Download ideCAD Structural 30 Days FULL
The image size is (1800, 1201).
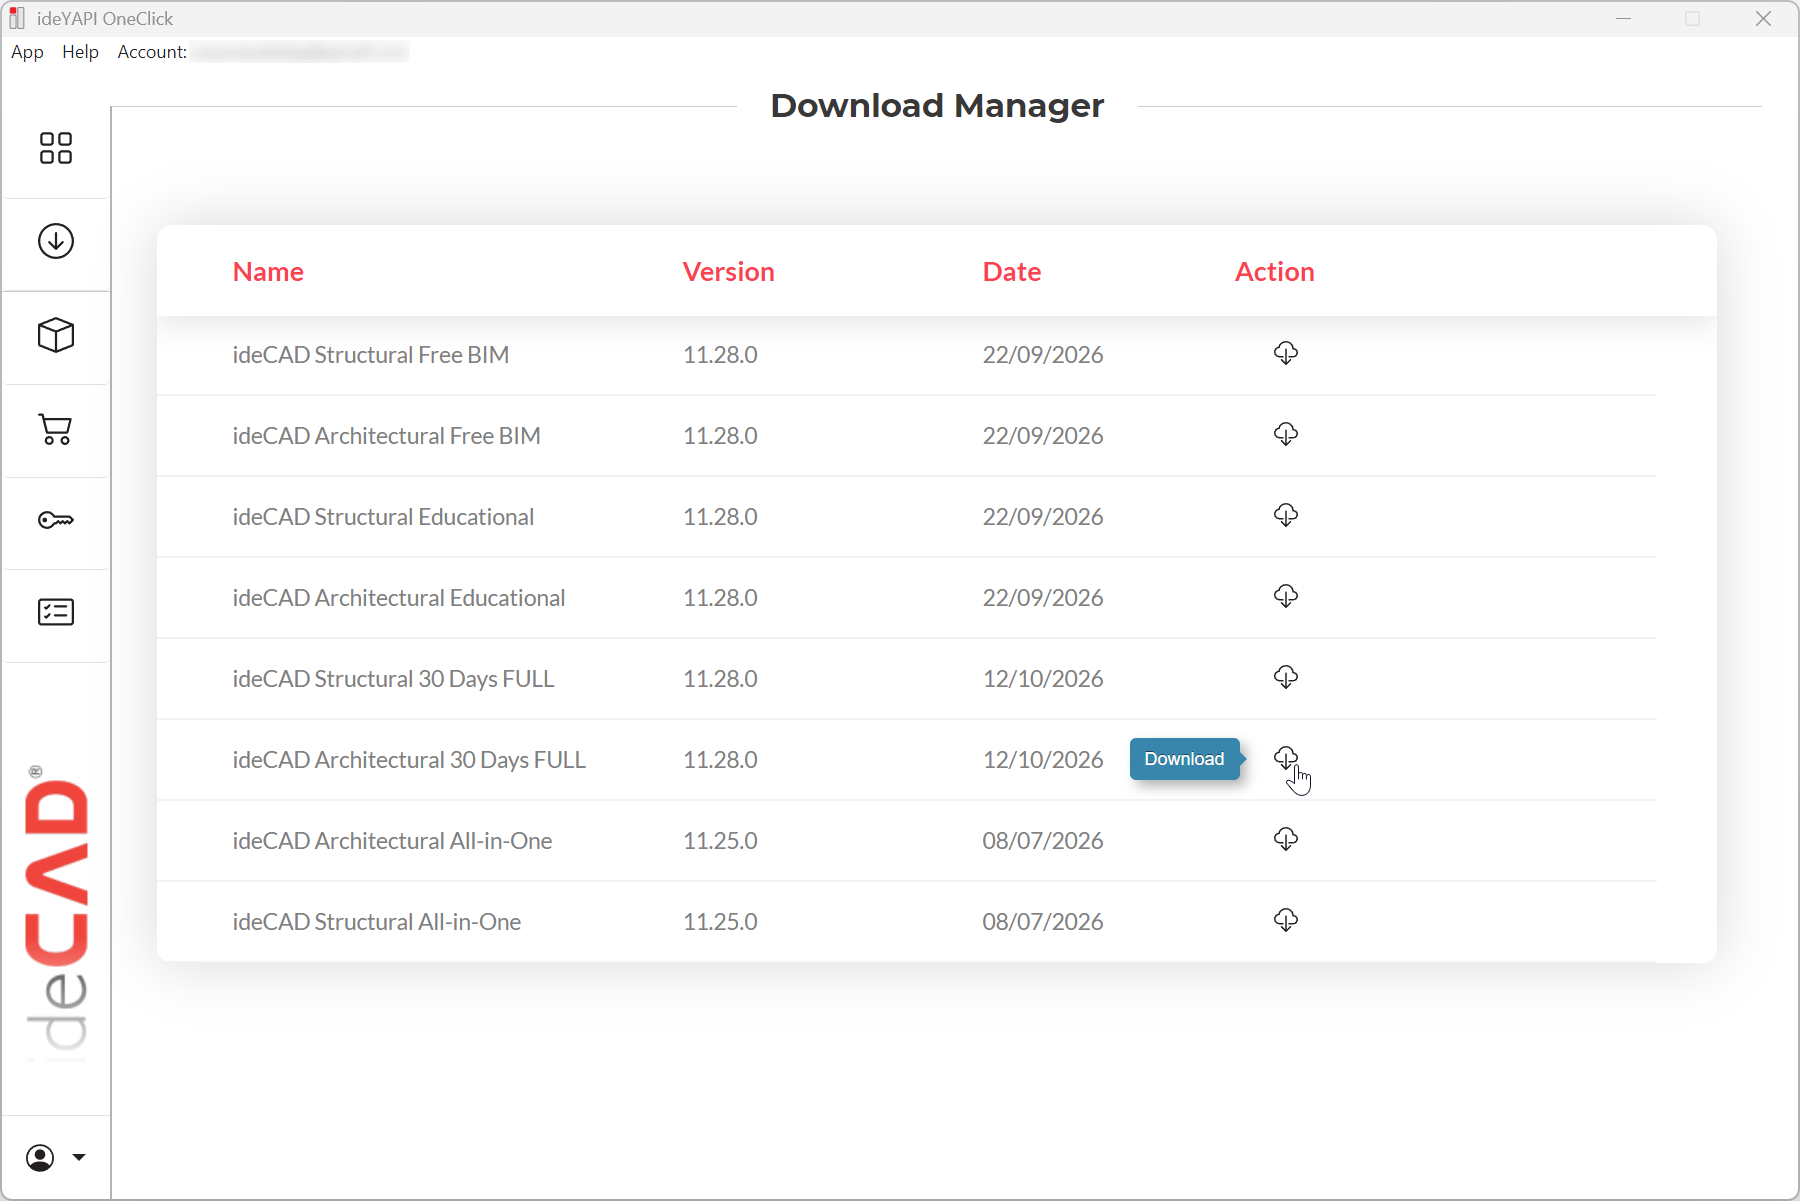[x=1286, y=677]
